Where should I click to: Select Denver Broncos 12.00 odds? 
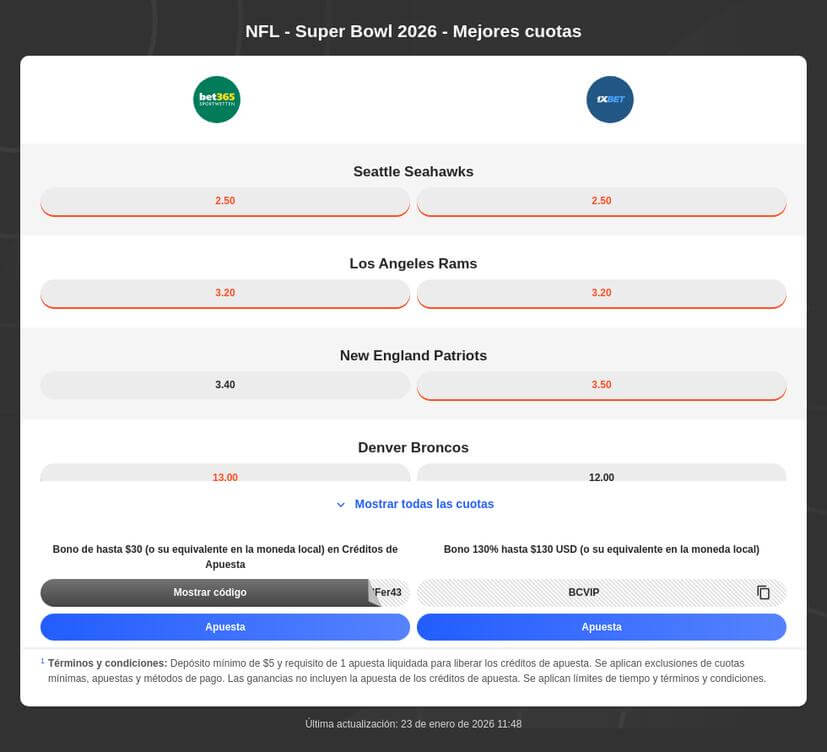(x=601, y=477)
